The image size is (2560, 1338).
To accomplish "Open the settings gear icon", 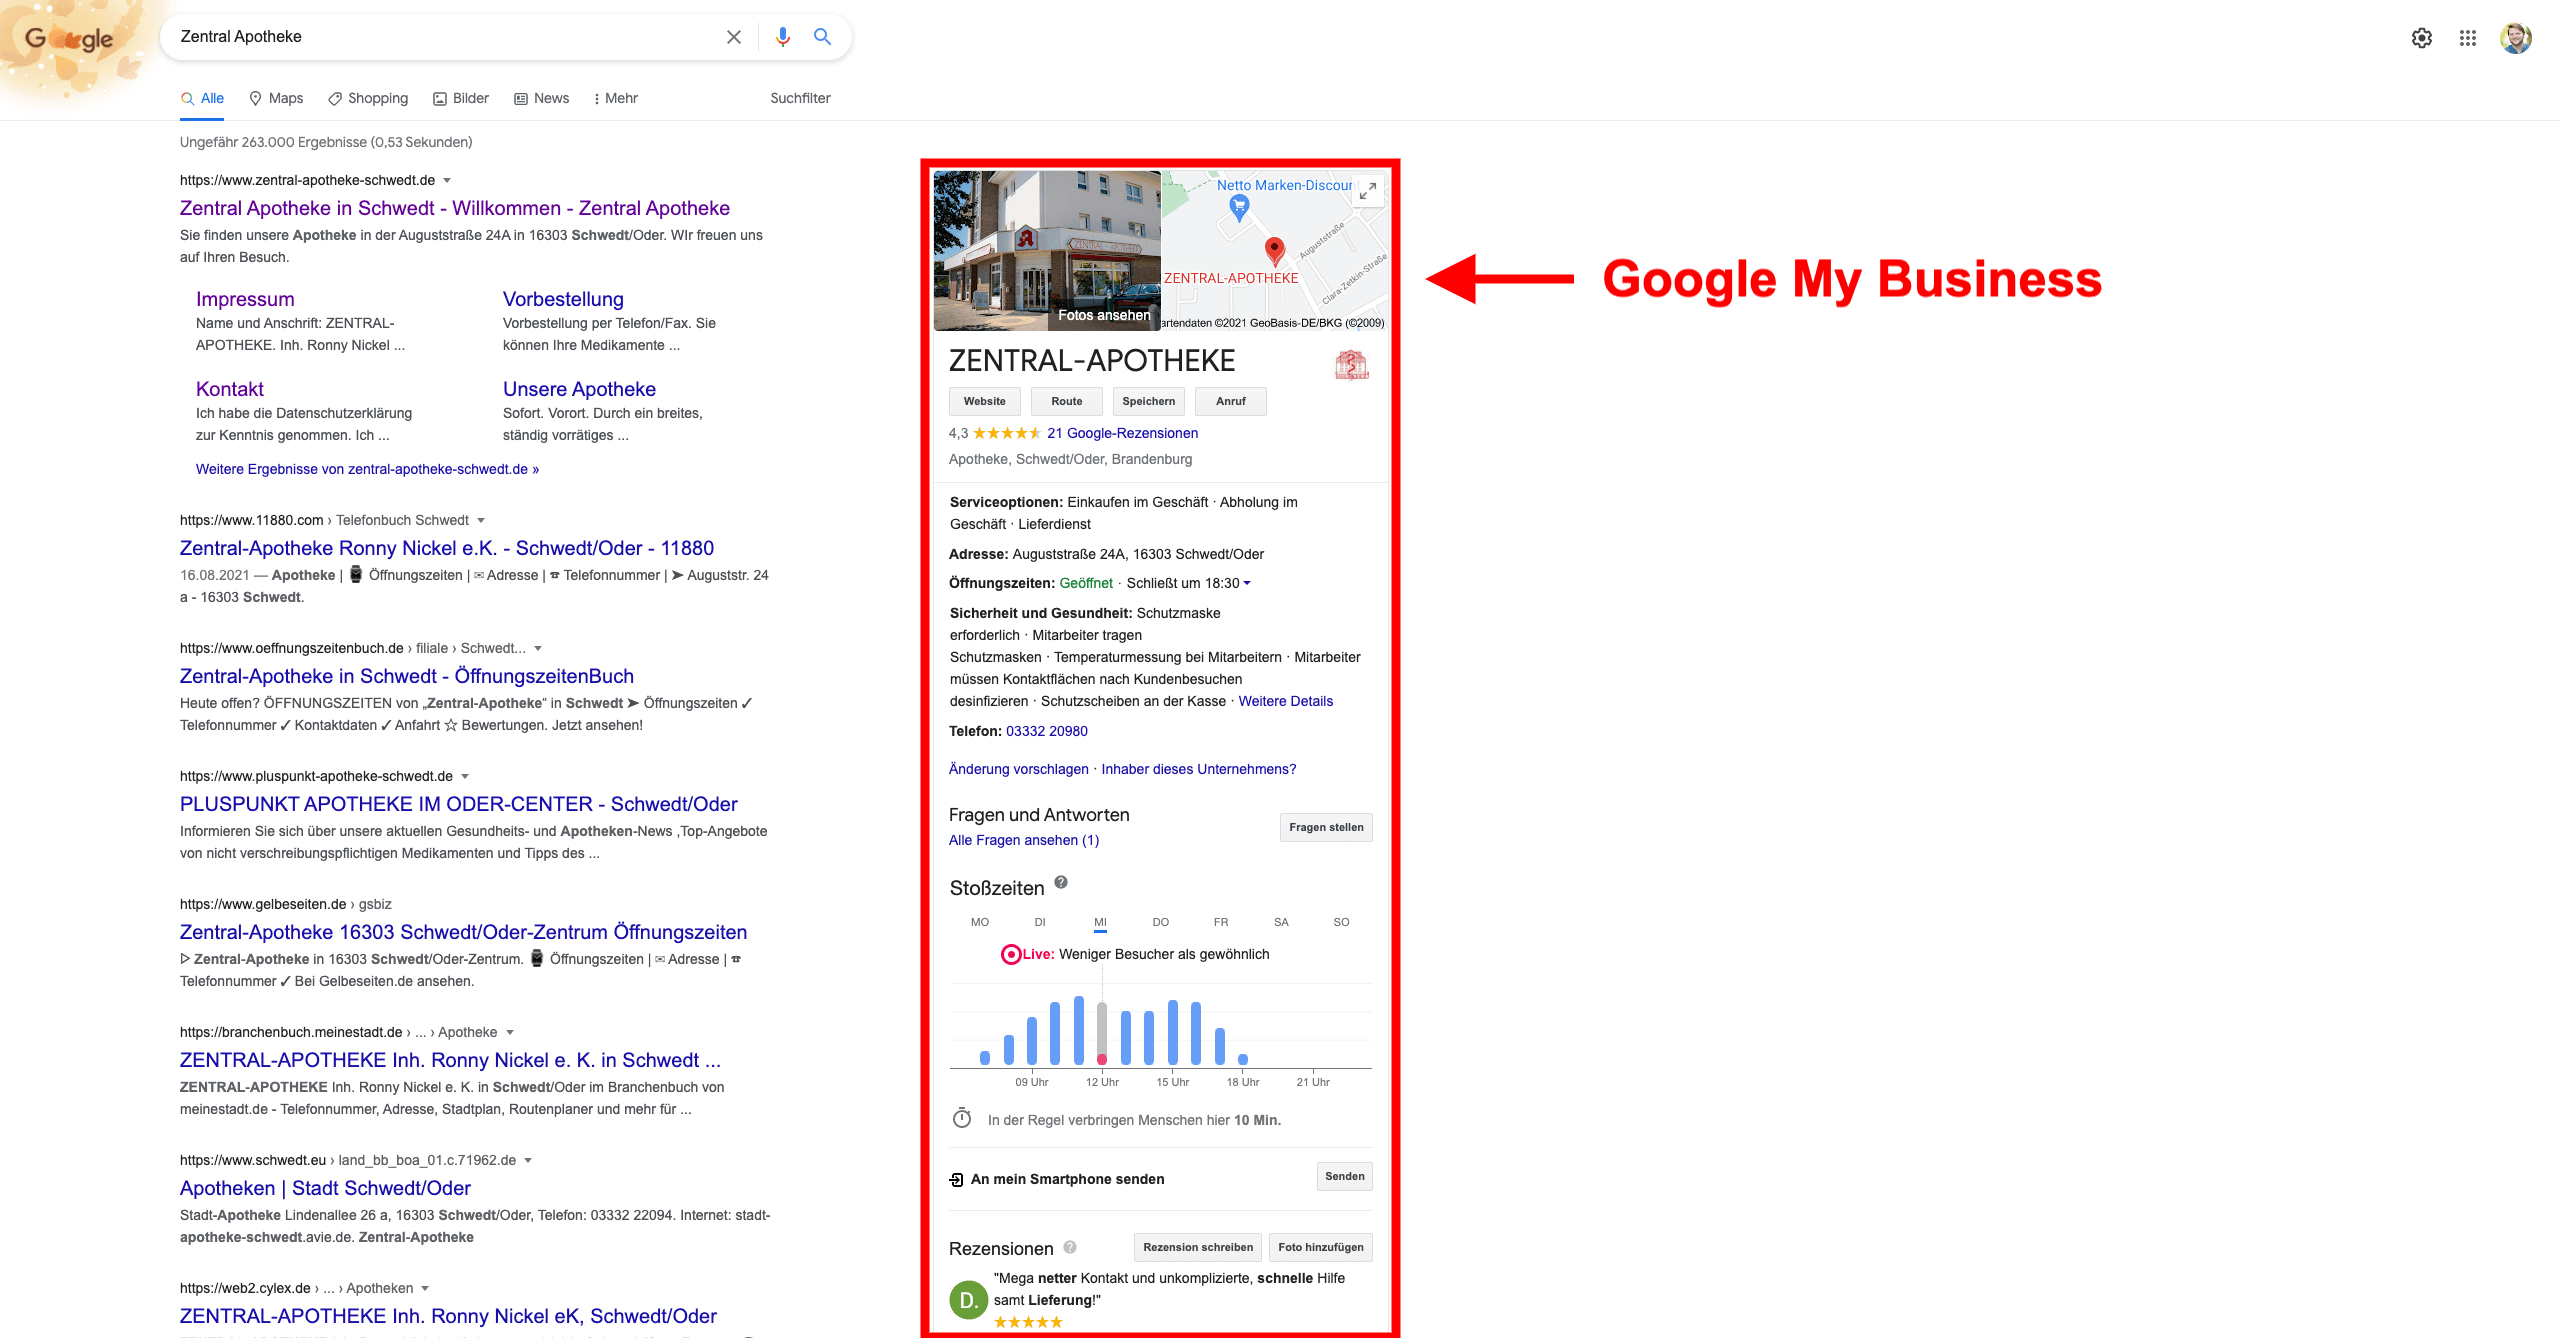I will click(2421, 38).
